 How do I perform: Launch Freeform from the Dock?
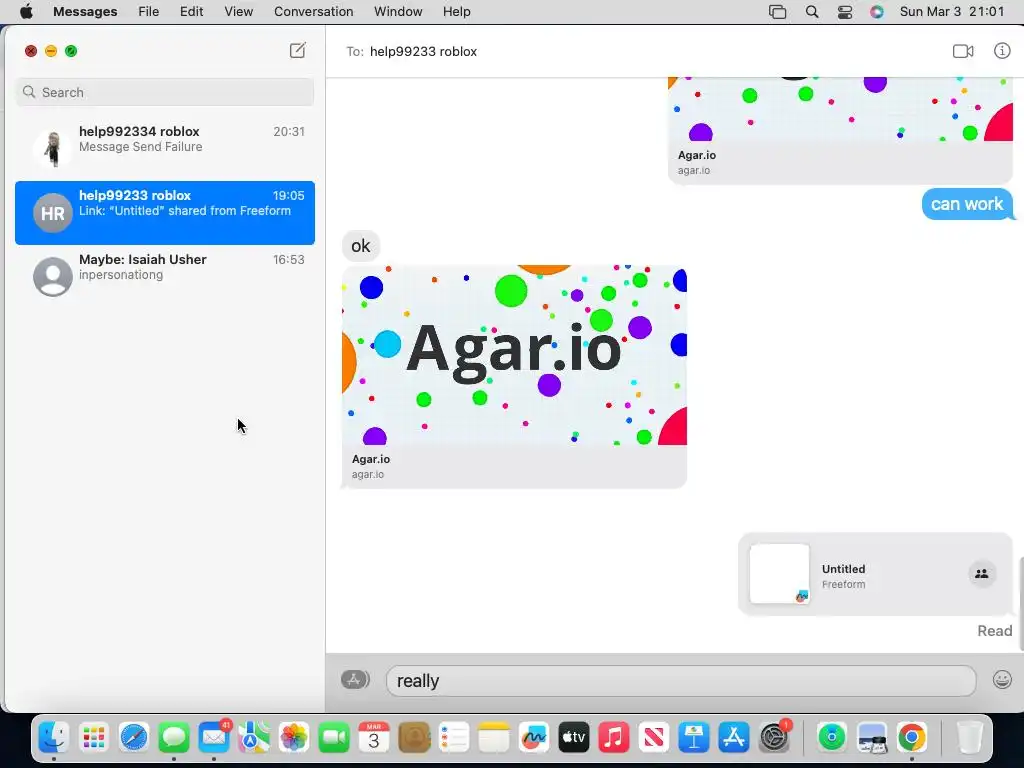click(x=534, y=738)
